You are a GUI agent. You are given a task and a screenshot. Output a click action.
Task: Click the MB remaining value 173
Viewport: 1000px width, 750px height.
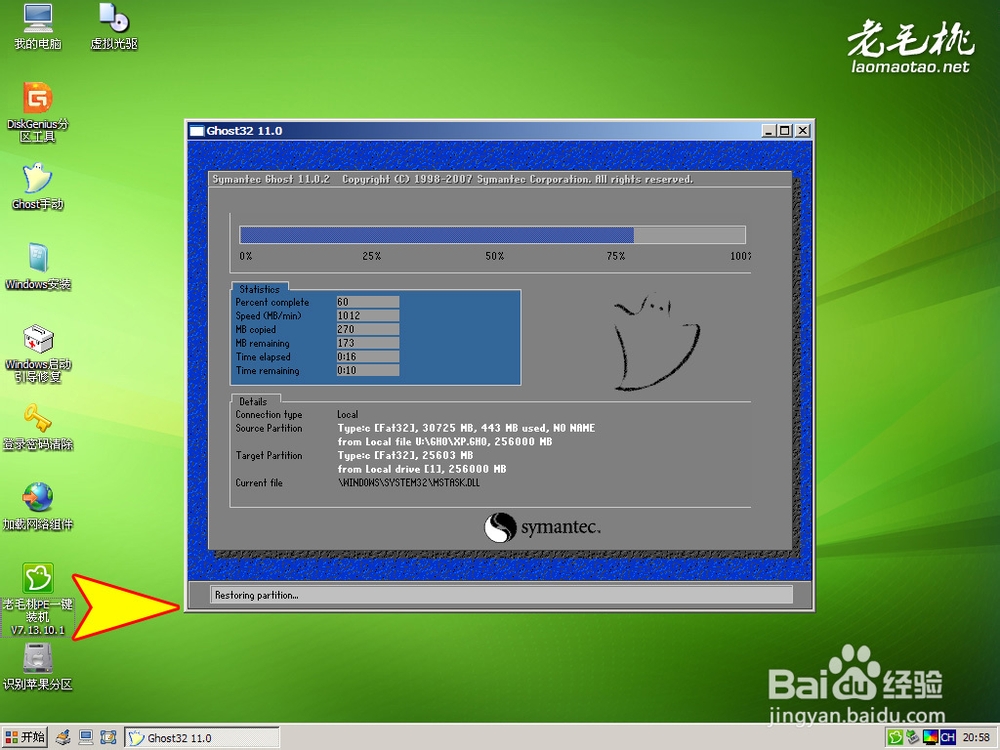click(x=368, y=343)
